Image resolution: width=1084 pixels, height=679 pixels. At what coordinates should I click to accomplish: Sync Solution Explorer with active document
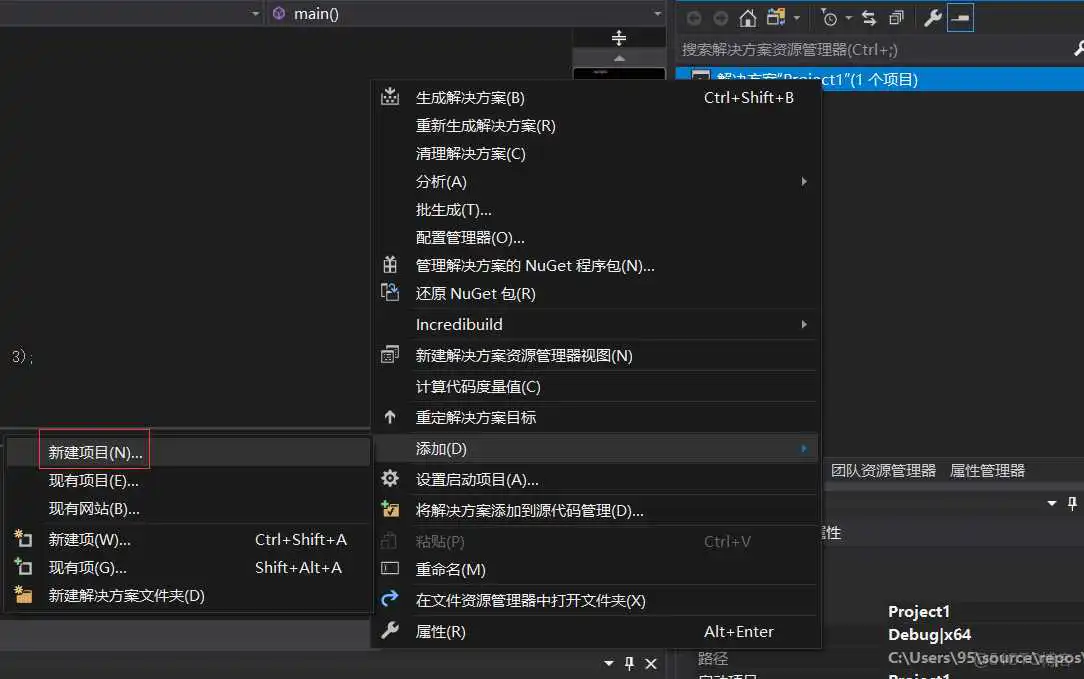pyautogui.click(x=868, y=17)
